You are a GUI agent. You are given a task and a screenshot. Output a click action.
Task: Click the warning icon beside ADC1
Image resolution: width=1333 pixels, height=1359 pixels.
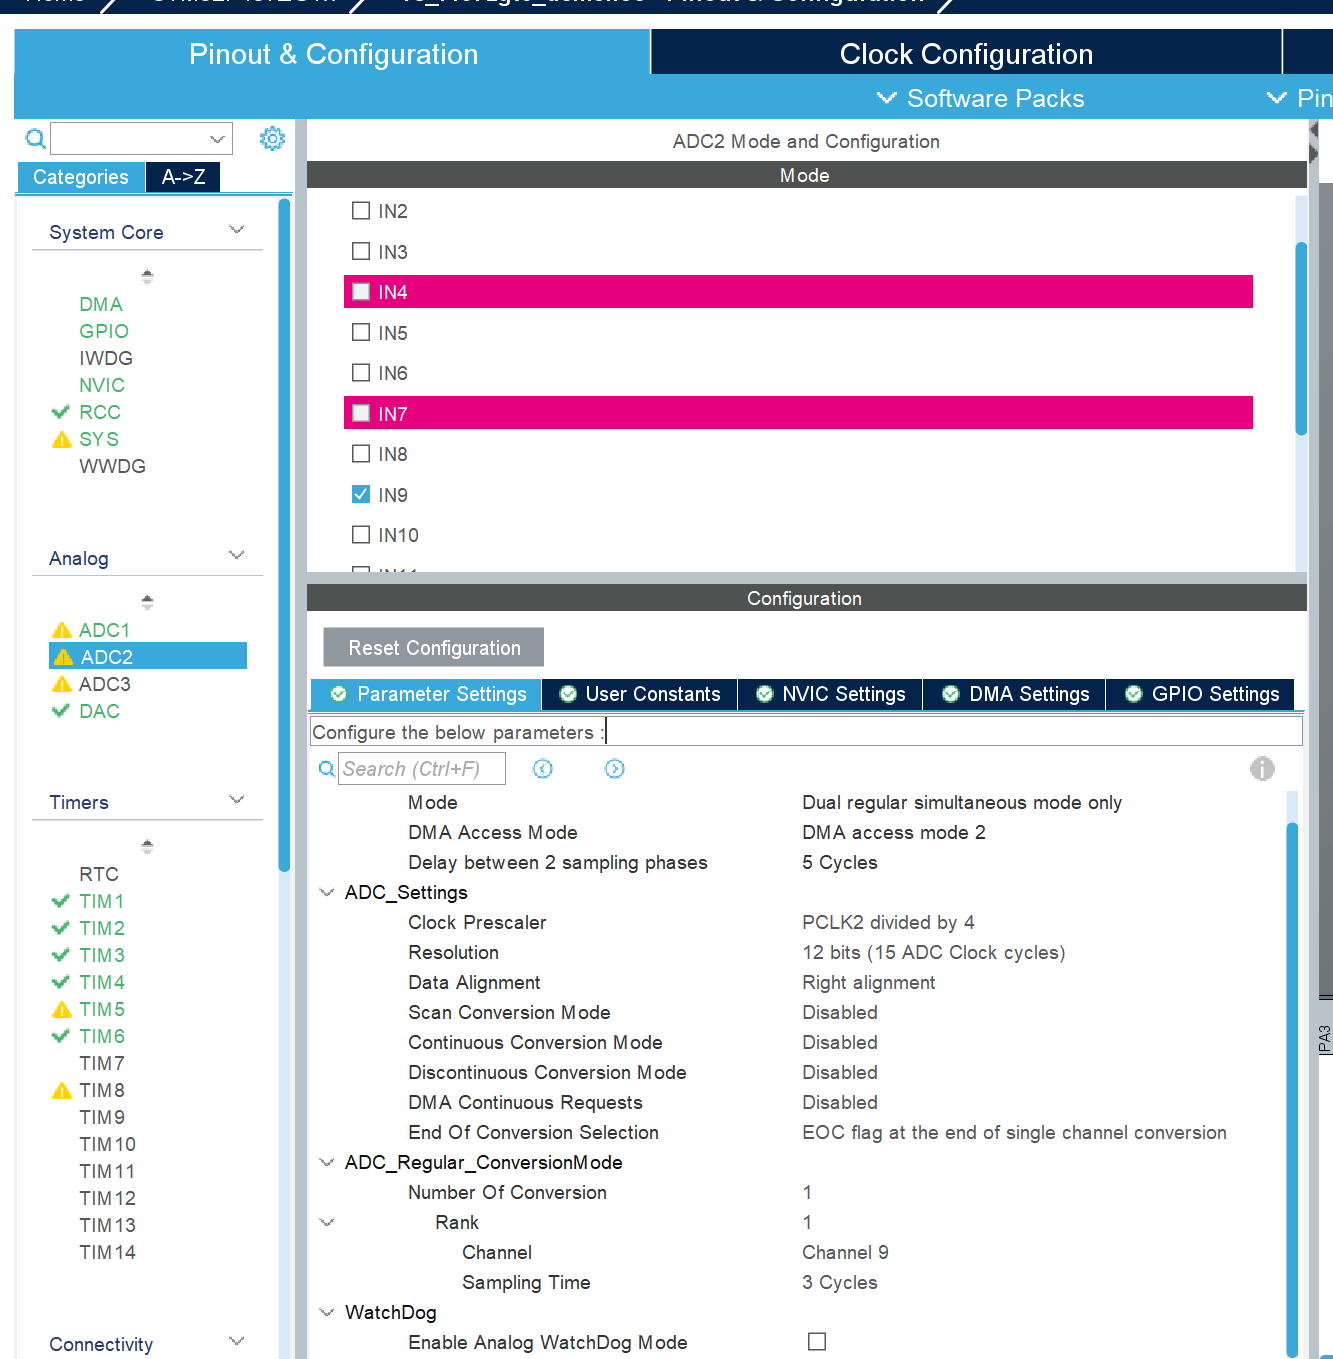pyautogui.click(x=61, y=630)
